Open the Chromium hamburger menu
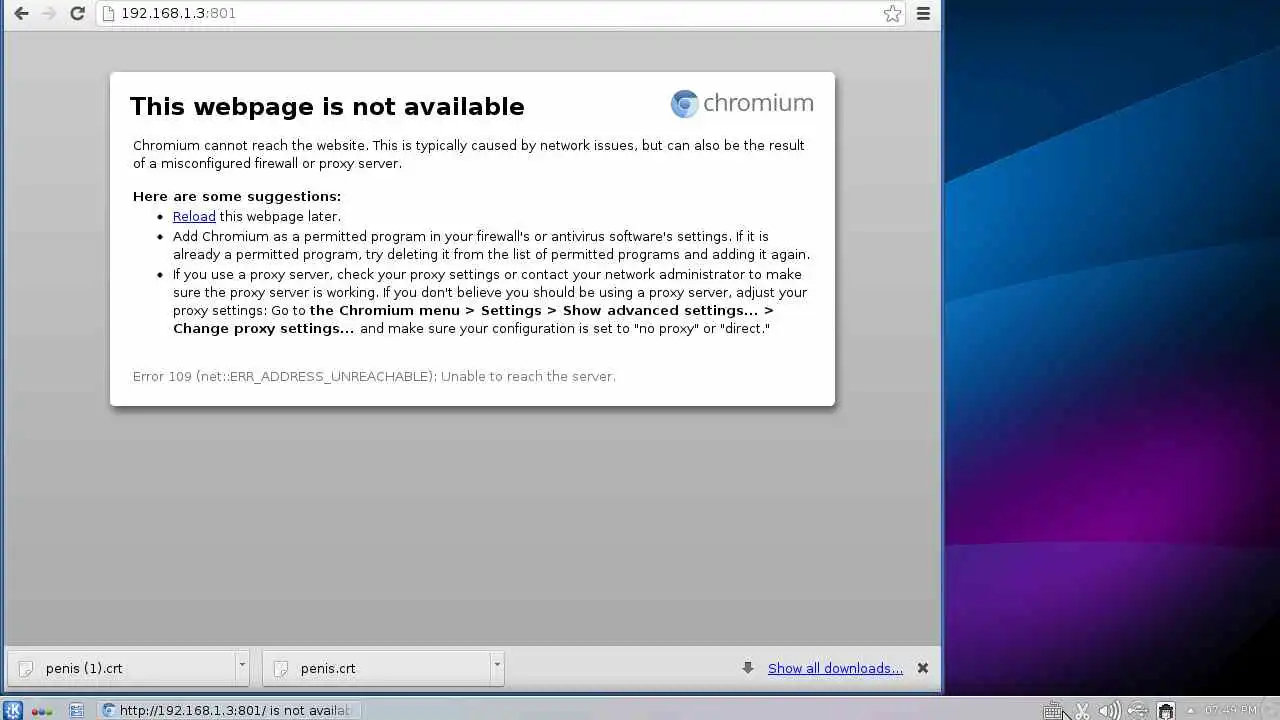The width and height of the screenshot is (1280, 720). point(923,14)
